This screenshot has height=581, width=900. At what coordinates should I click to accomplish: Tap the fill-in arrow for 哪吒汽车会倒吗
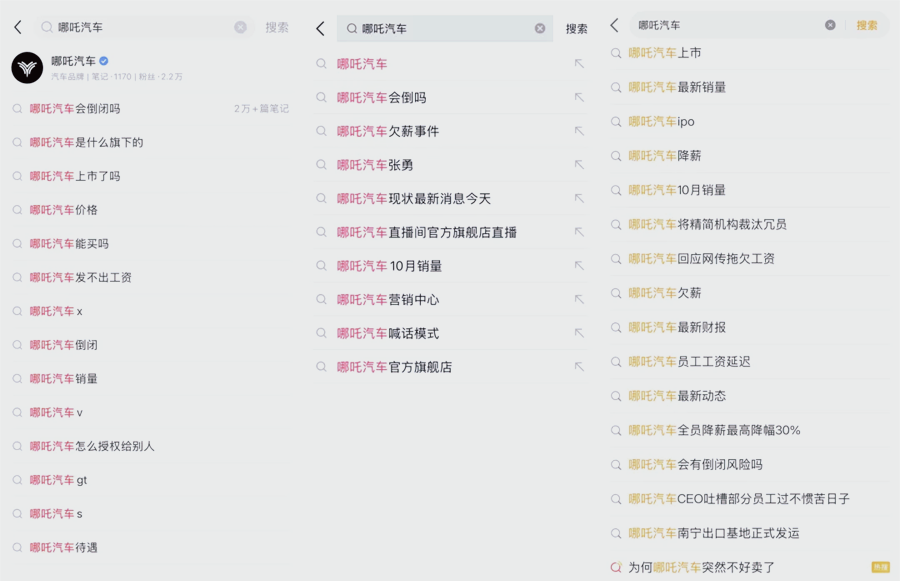point(579,98)
